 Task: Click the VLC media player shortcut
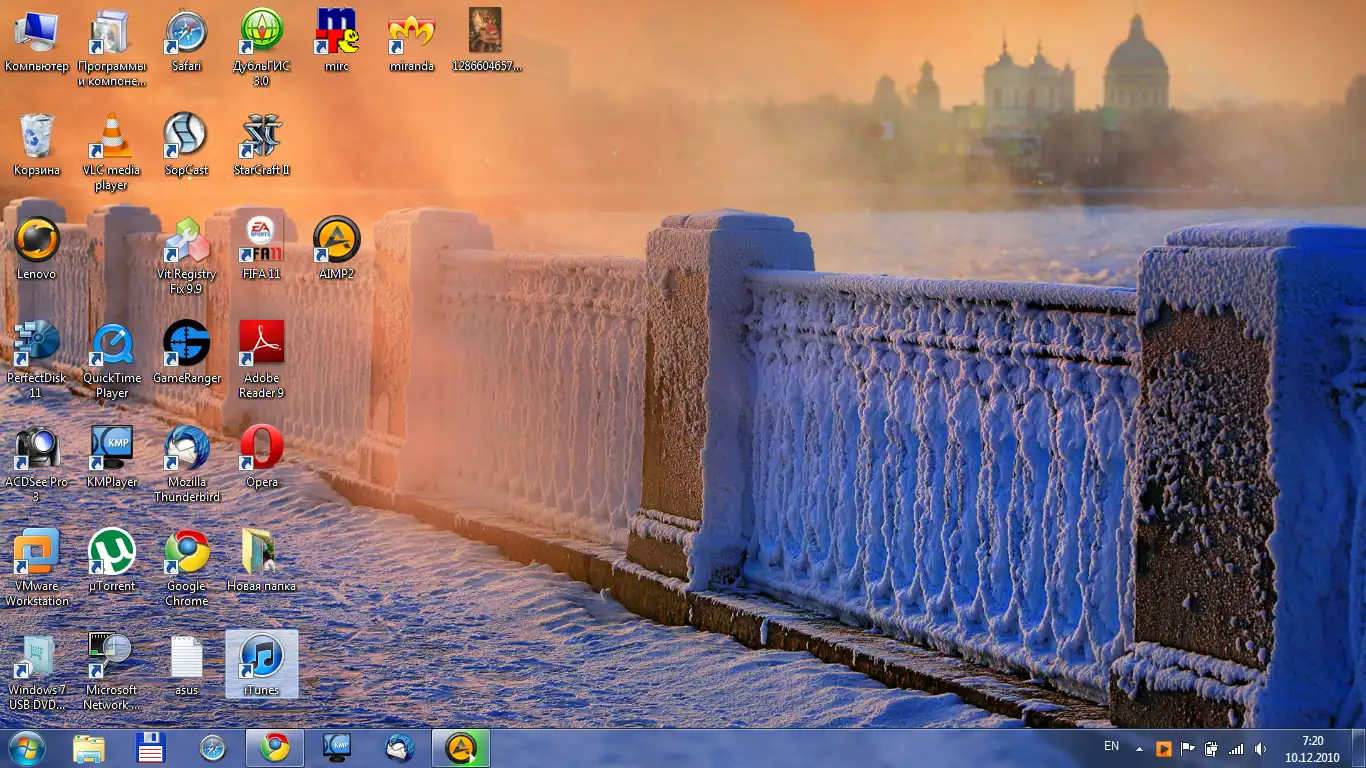click(111, 138)
